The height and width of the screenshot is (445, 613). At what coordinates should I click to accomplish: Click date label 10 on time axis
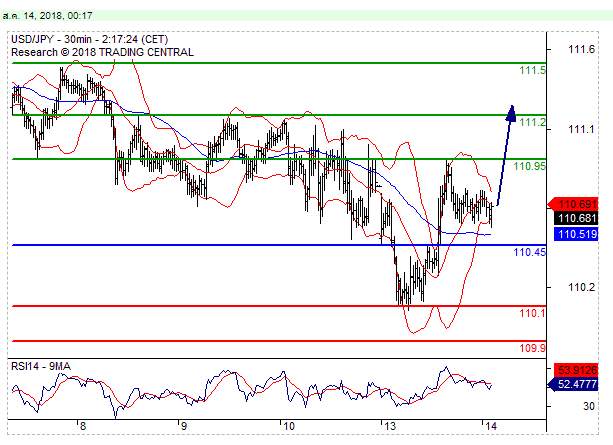289,426
